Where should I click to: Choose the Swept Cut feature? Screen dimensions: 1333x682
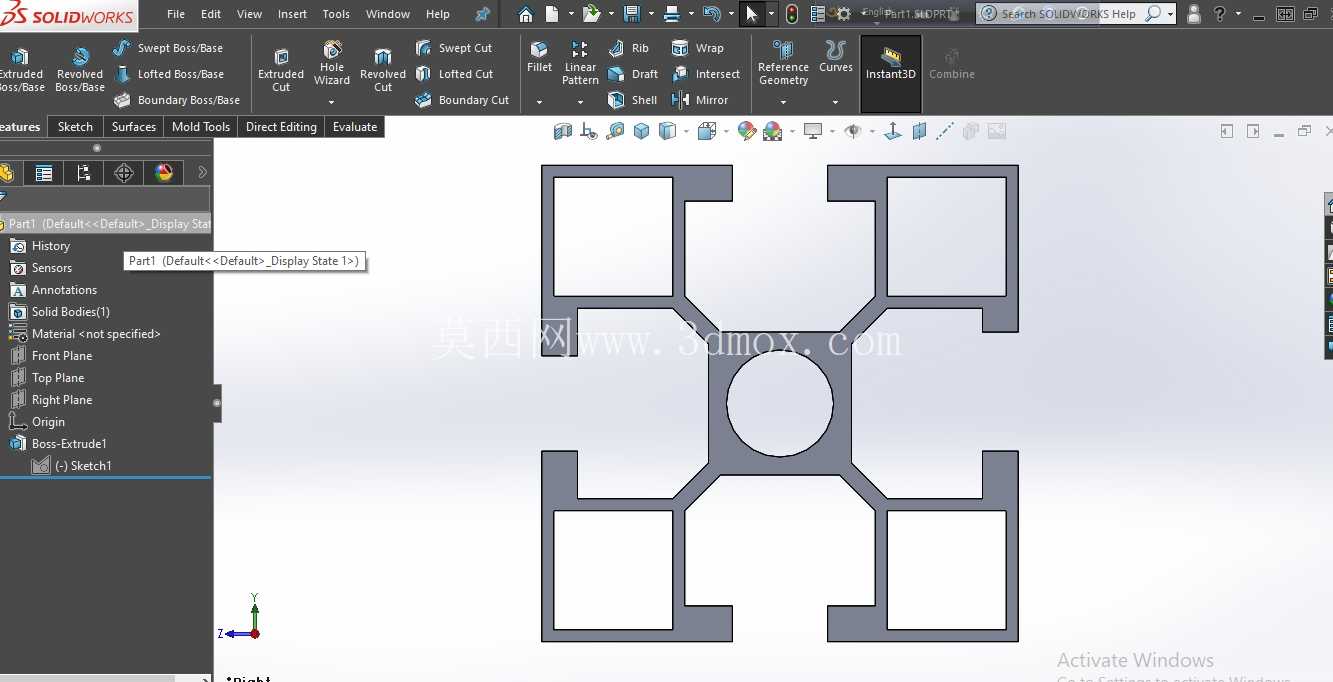(x=454, y=48)
